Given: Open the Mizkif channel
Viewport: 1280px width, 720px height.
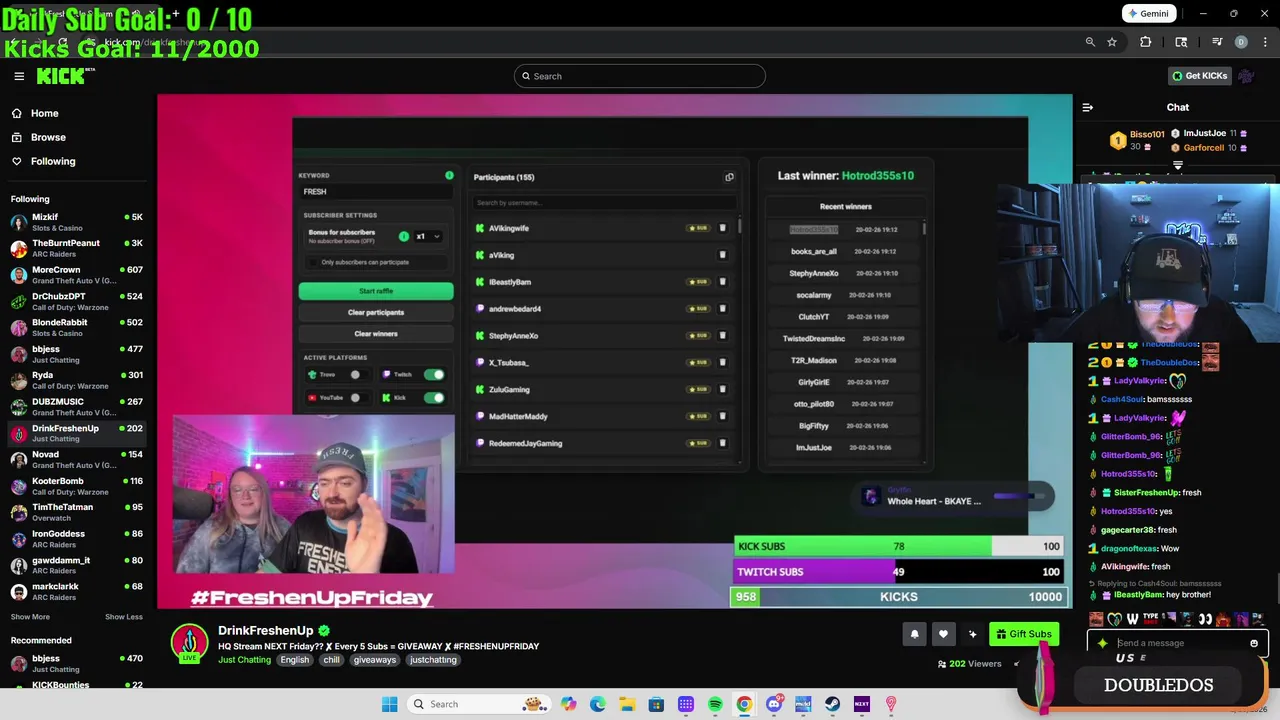Looking at the screenshot, I should point(78,222).
